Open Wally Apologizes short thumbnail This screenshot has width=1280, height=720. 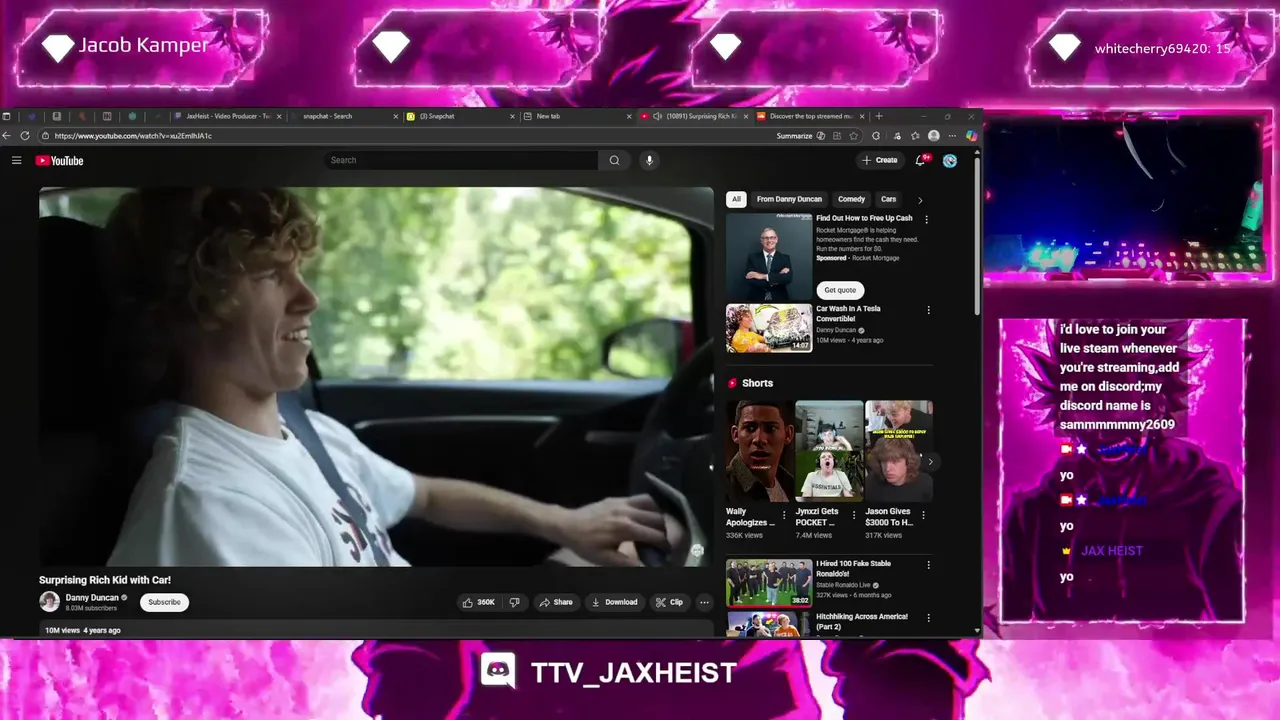(x=759, y=451)
